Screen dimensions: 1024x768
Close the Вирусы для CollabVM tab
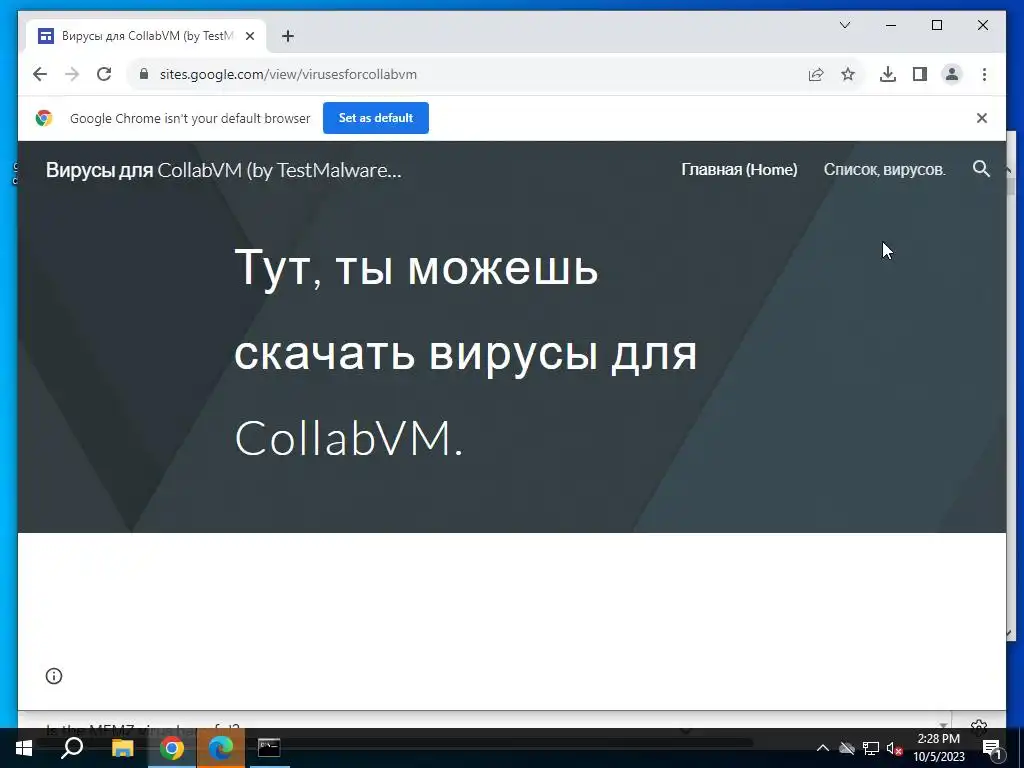coord(249,36)
